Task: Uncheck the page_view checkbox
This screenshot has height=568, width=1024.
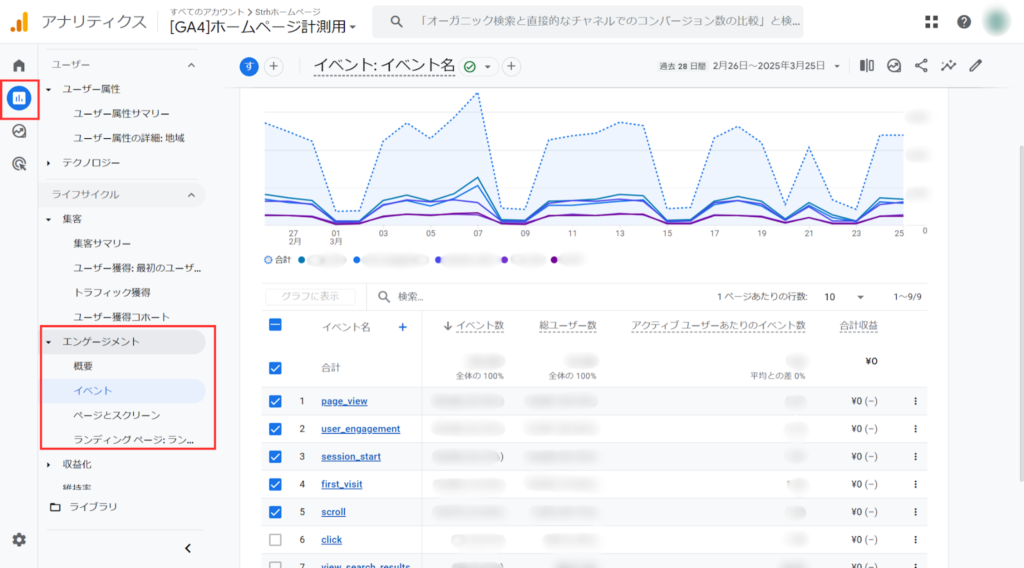Action: coord(276,402)
